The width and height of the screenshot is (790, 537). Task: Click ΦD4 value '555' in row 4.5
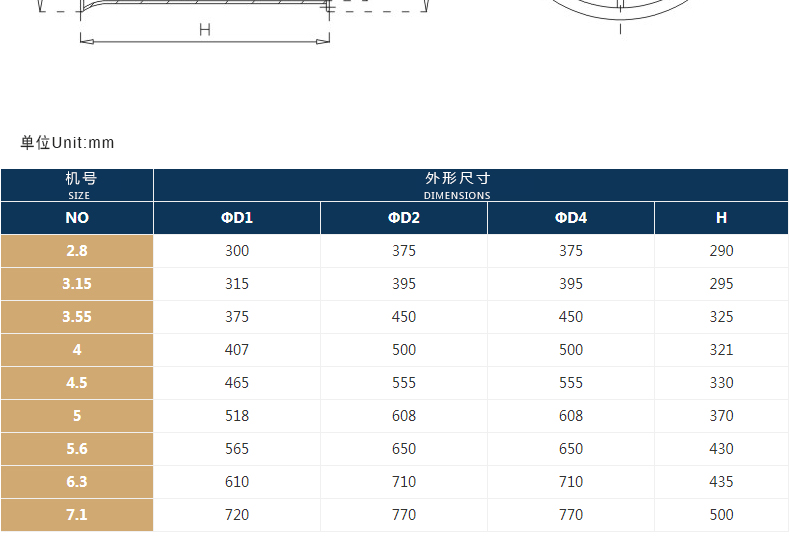[x=571, y=383]
